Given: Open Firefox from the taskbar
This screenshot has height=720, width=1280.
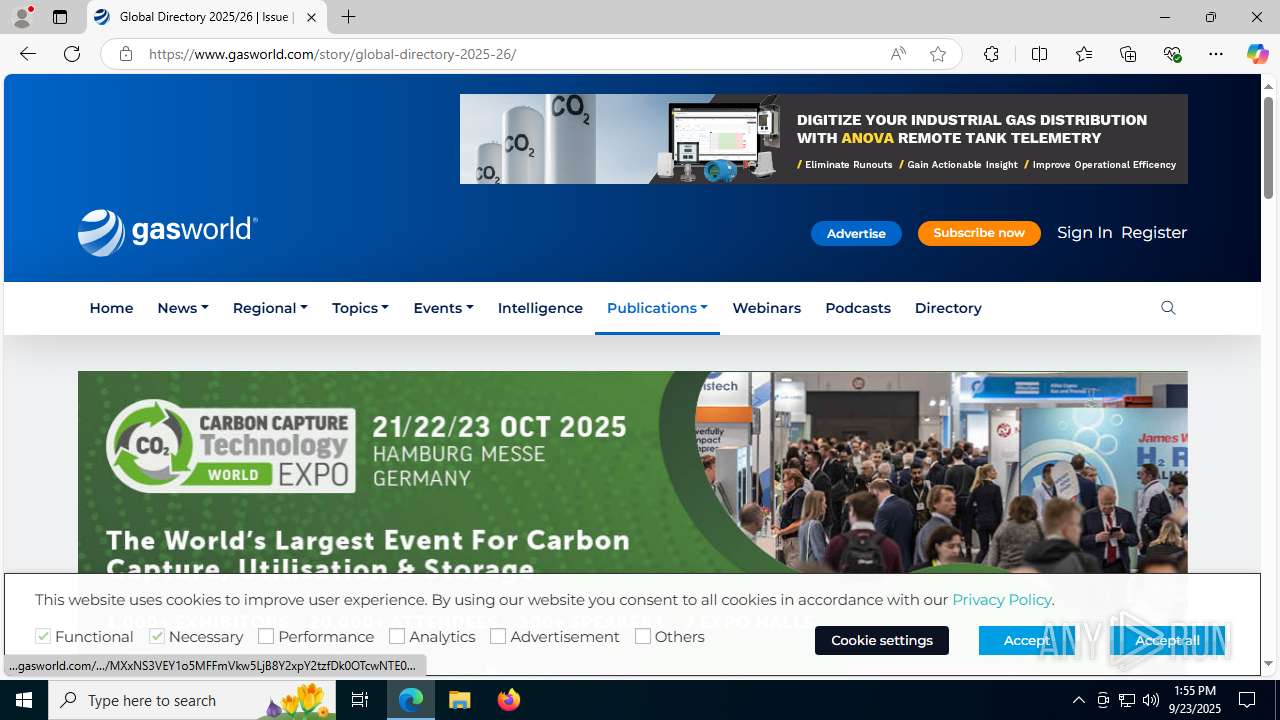Looking at the screenshot, I should click(x=508, y=700).
